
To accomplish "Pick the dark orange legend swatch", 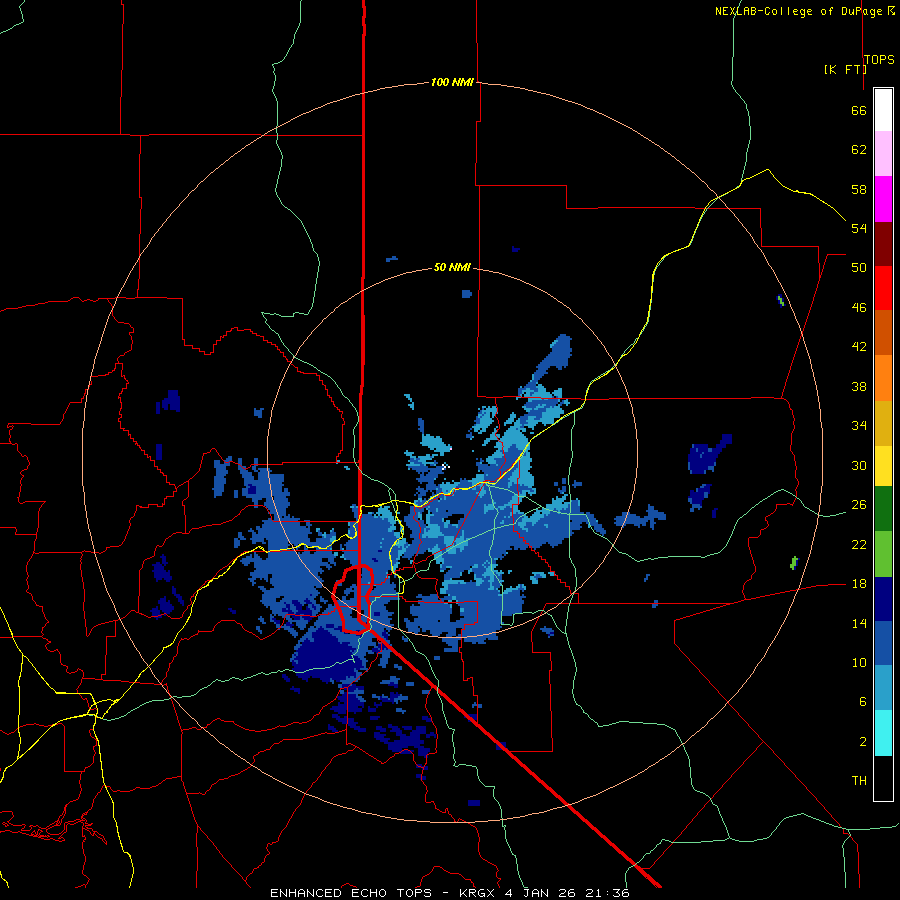I will pos(883,332).
